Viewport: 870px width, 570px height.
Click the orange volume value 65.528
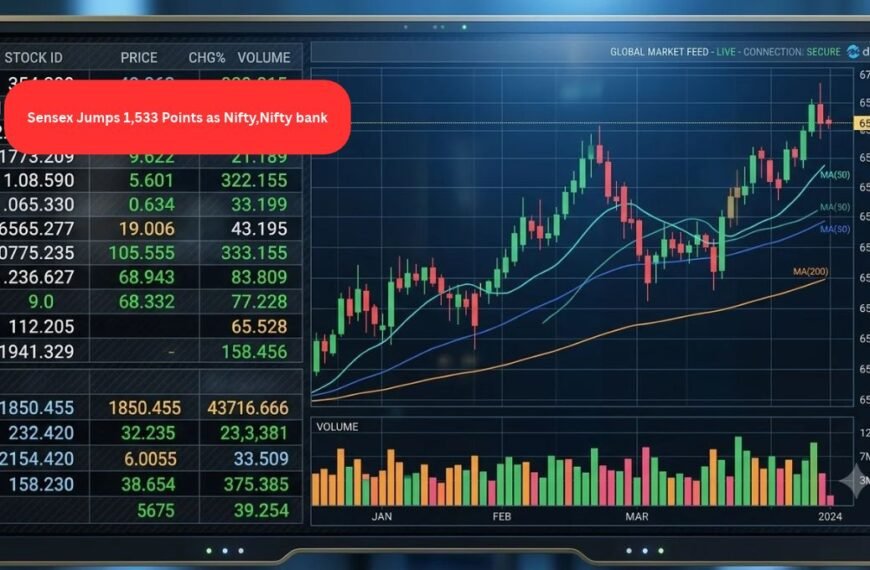259,326
